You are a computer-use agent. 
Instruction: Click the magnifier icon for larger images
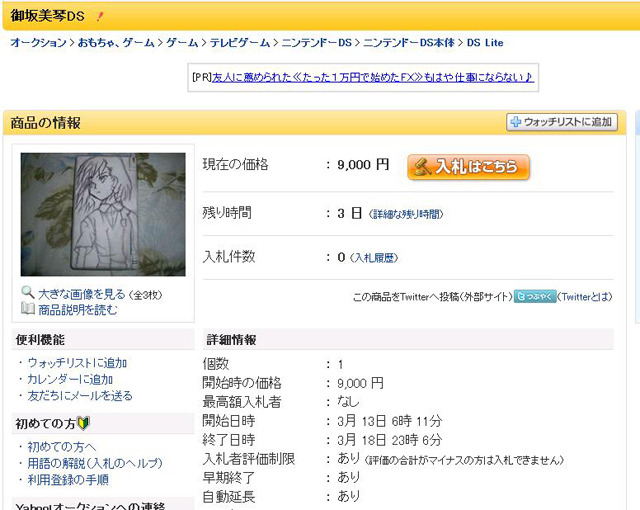point(27,292)
